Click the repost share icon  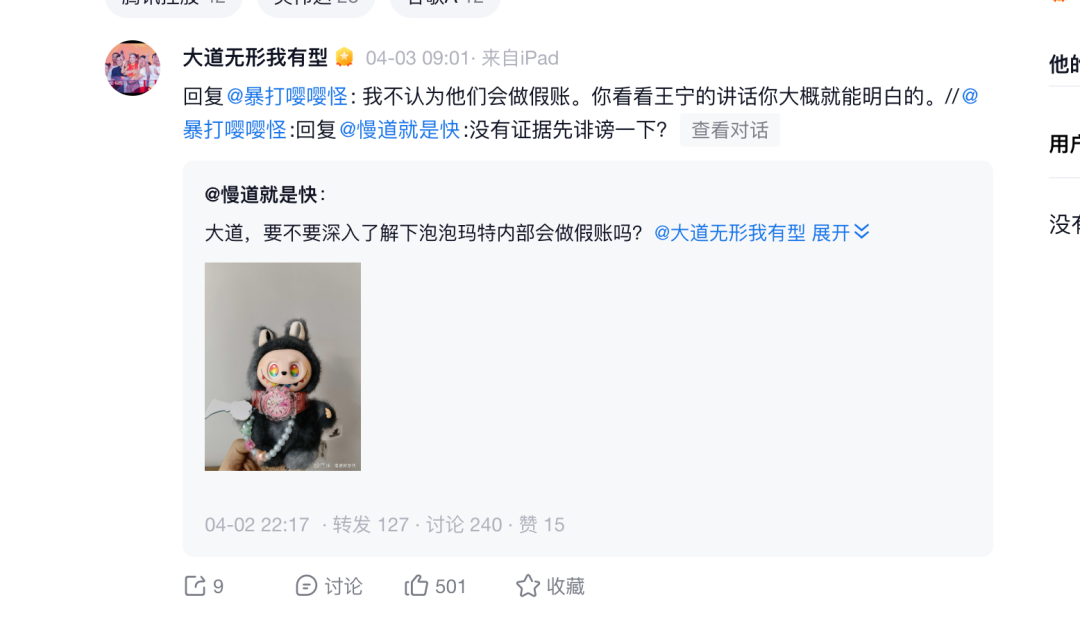(195, 586)
